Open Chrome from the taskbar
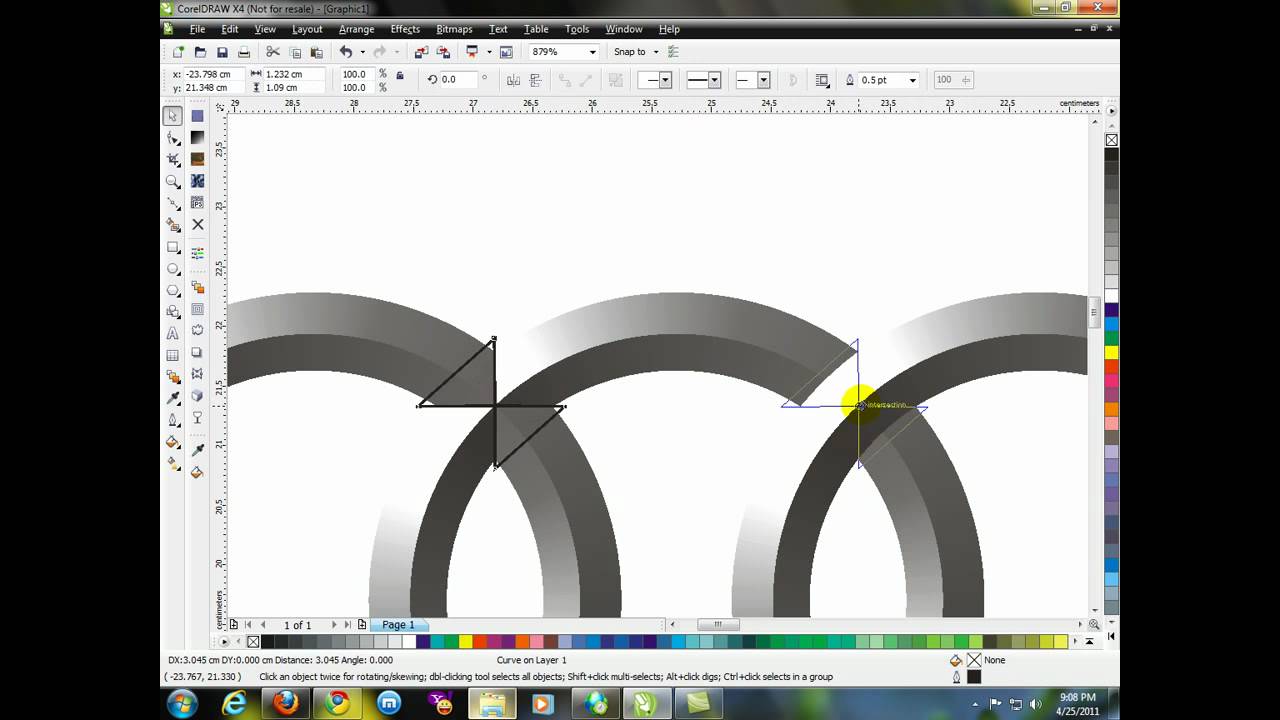This screenshot has width=1280, height=720. coord(337,704)
